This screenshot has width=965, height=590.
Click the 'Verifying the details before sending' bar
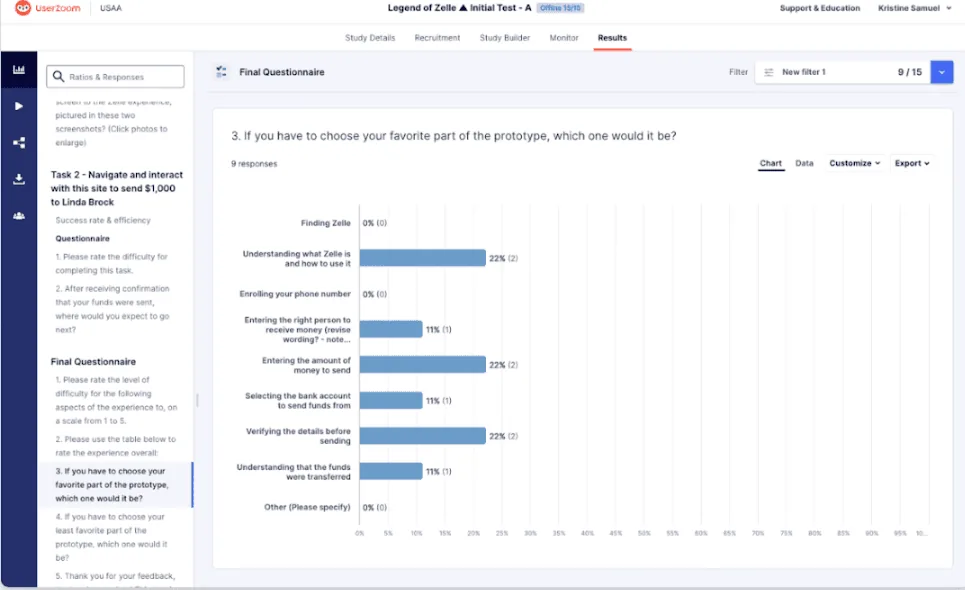point(423,436)
